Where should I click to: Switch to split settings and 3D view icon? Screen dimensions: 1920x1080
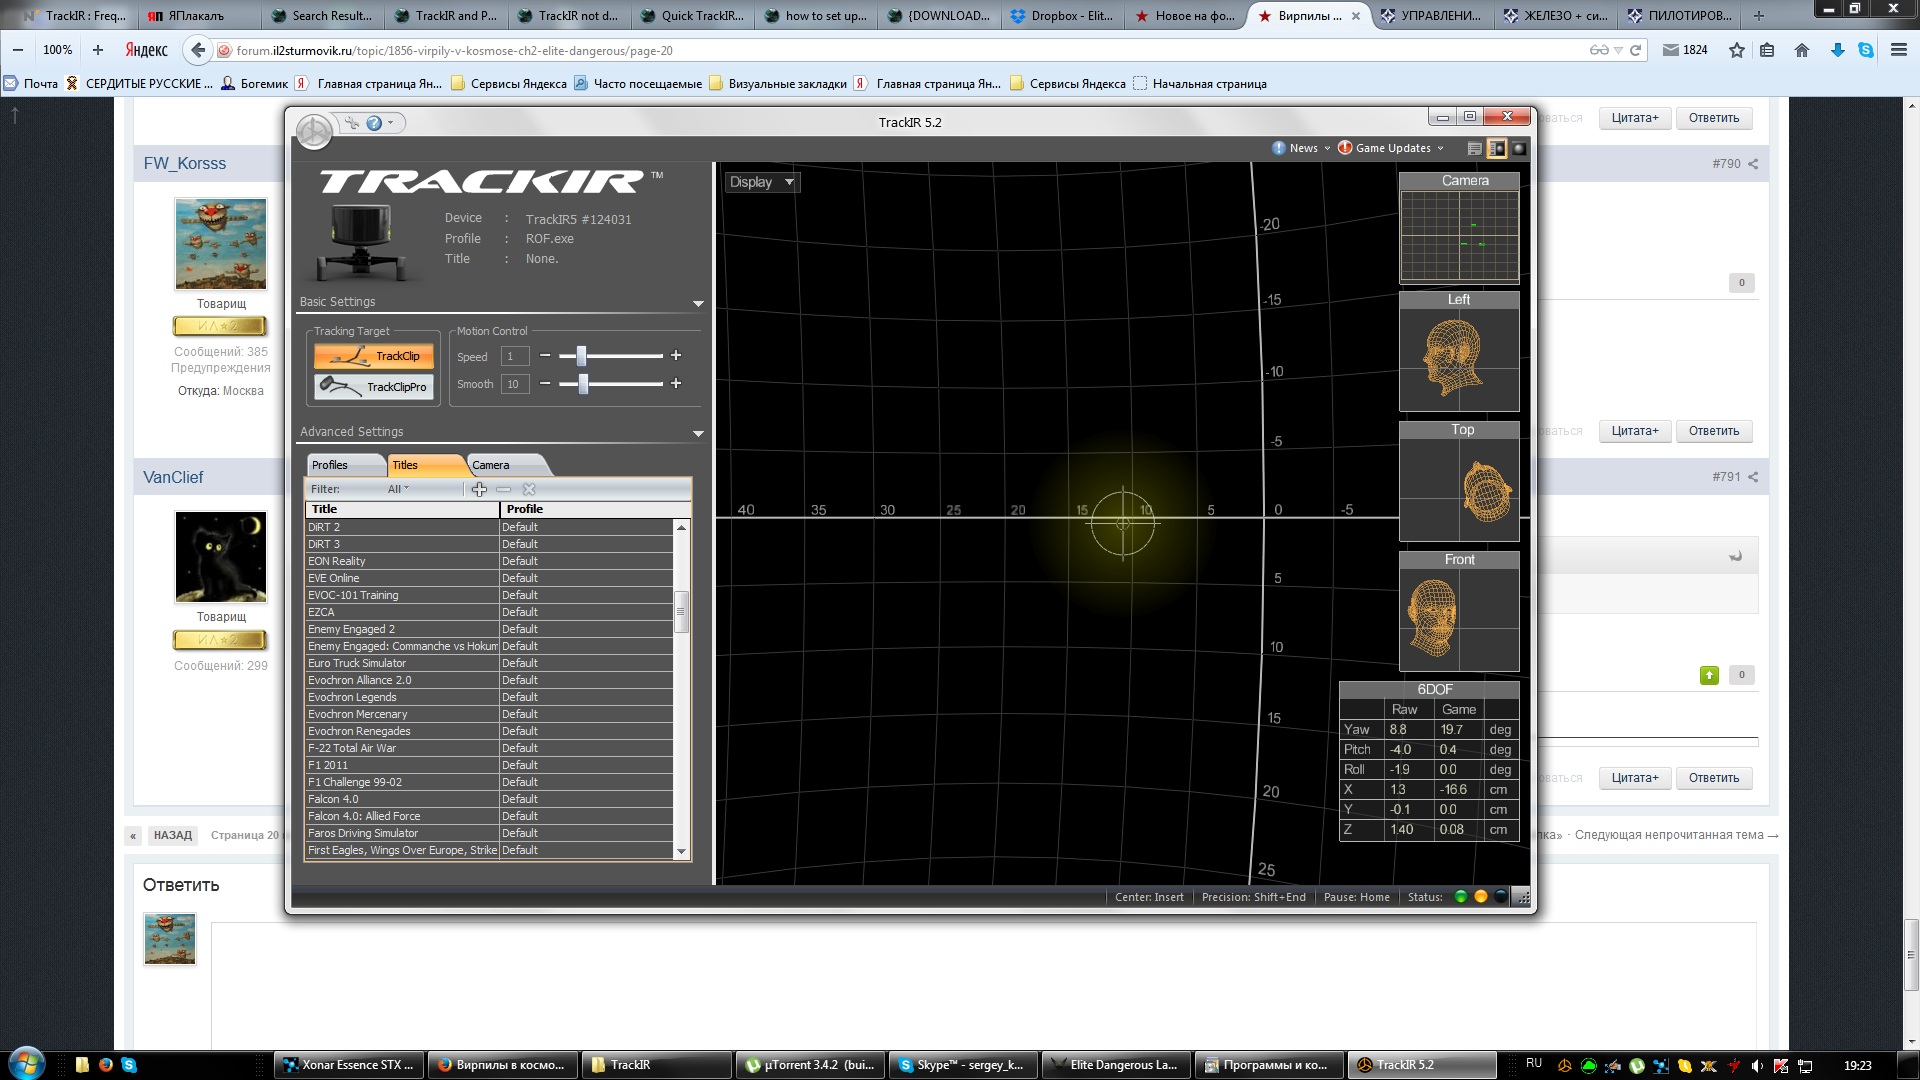tap(1496, 148)
